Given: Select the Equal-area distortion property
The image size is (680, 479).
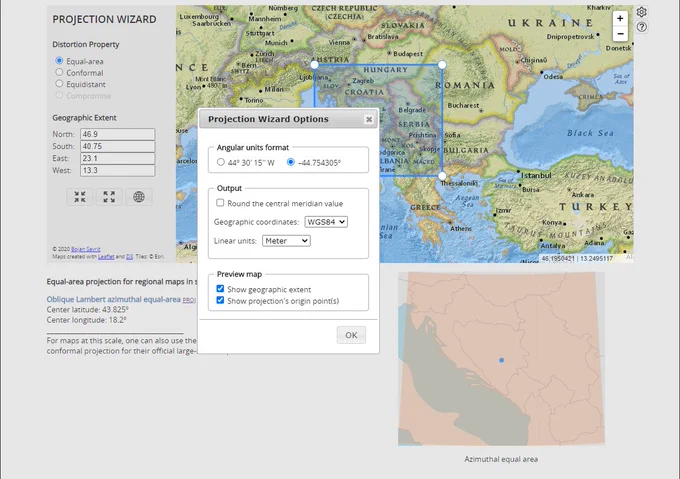Looking at the screenshot, I should point(59,61).
